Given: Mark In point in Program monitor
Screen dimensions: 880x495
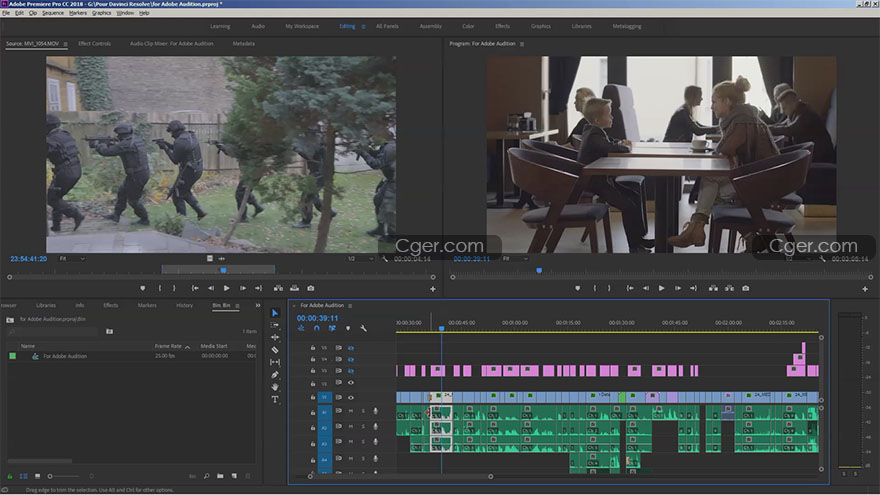Looking at the screenshot, I should pos(595,288).
